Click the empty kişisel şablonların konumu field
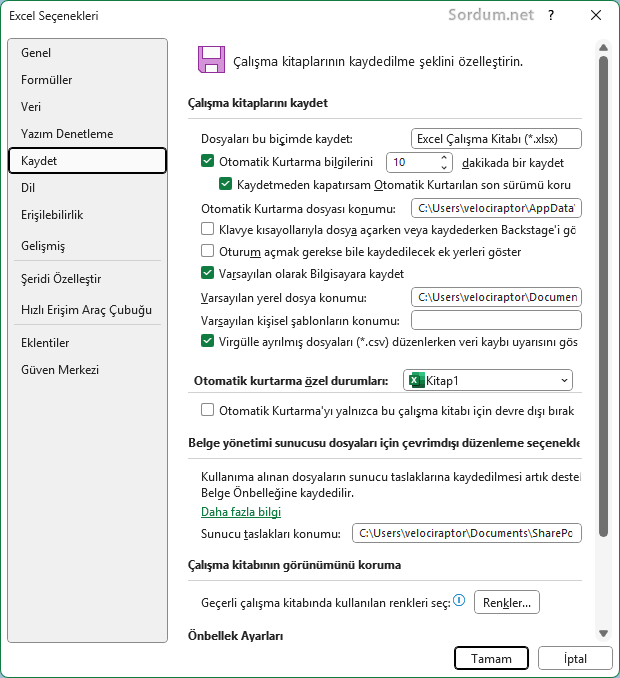 click(x=496, y=320)
